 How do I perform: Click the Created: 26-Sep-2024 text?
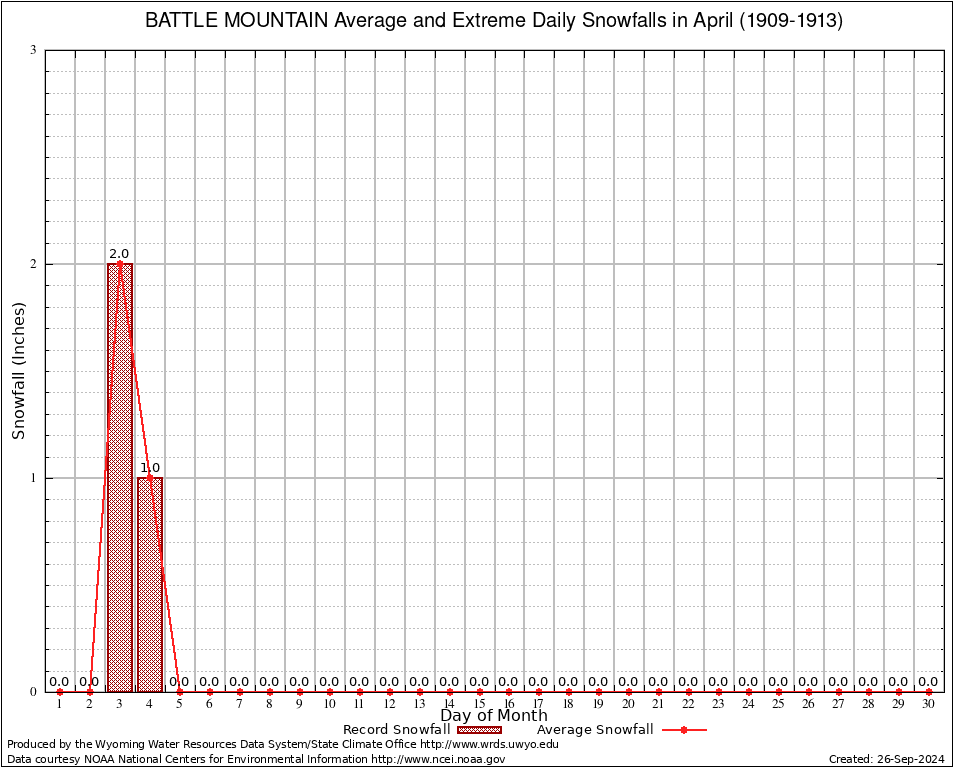pos(886,759)
